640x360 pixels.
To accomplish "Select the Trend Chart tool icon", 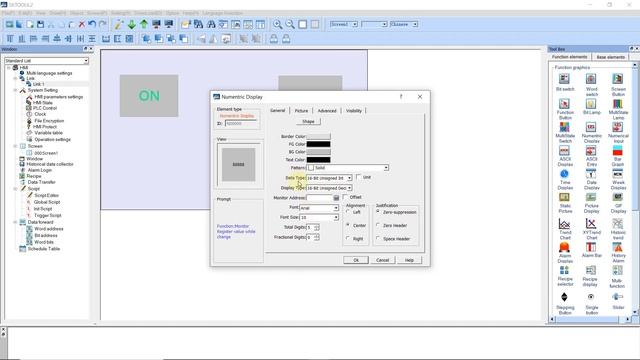I will [564, 224].
